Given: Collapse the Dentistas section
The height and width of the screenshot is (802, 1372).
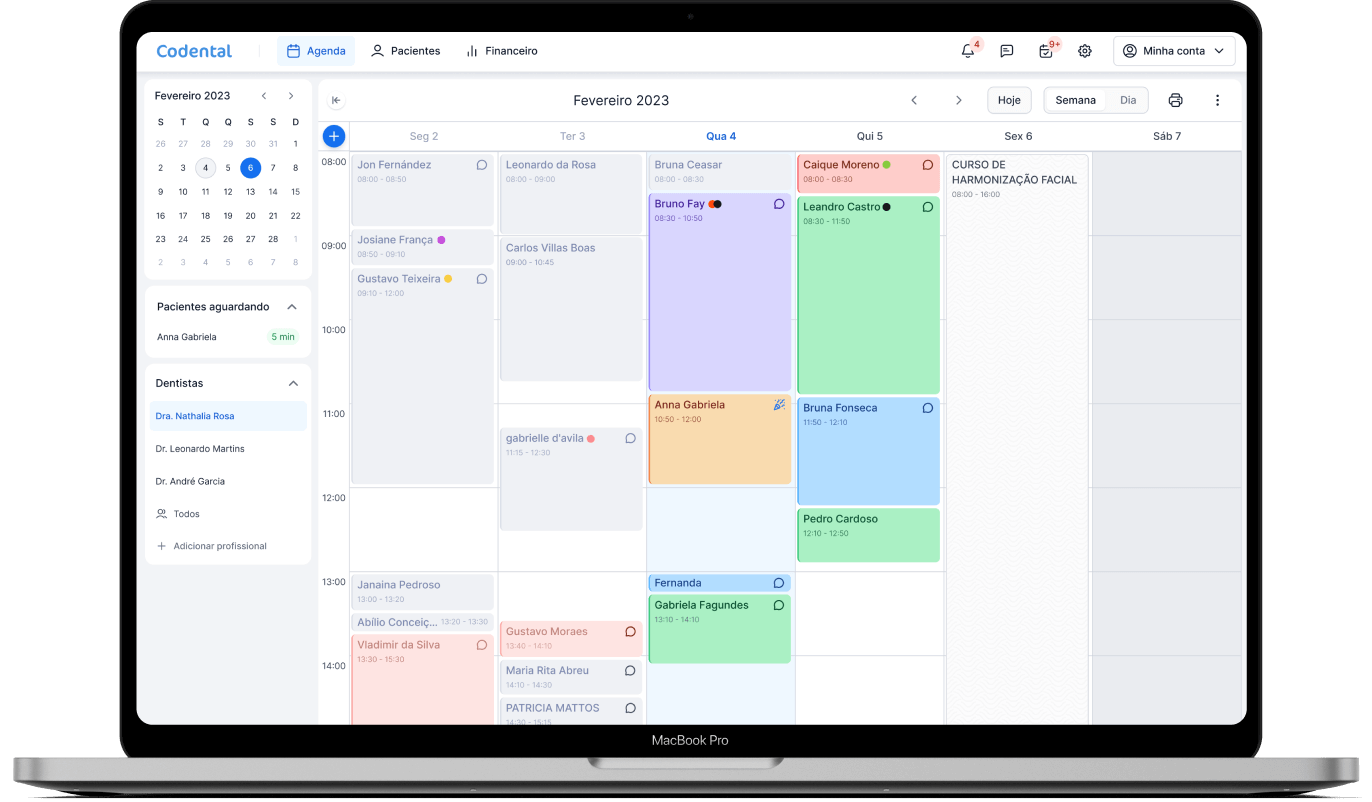Looking at the screenshot, I should click(x=293, y=383).
